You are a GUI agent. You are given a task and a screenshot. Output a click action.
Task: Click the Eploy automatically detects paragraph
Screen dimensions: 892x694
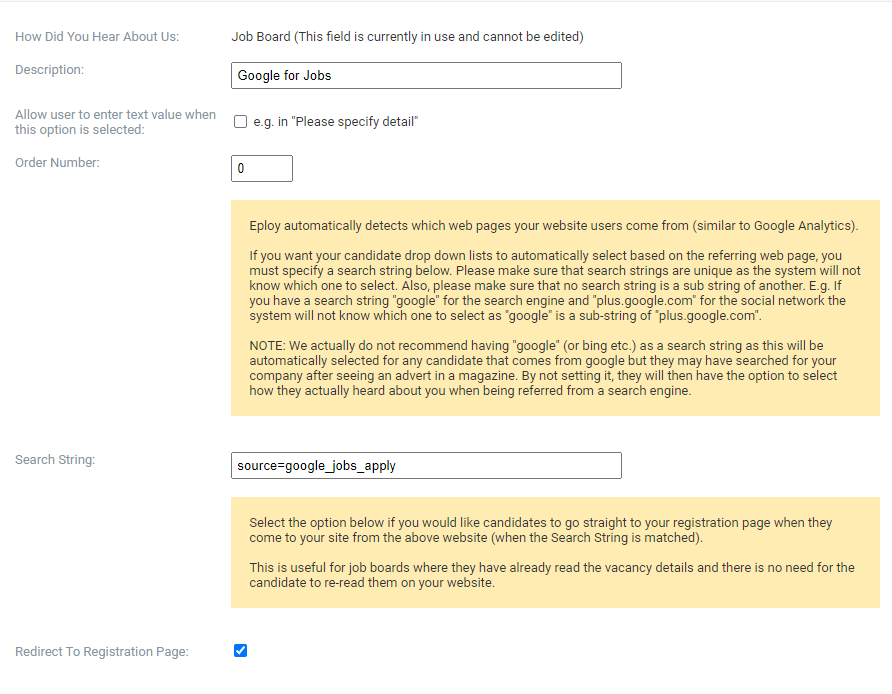point(554,226)
